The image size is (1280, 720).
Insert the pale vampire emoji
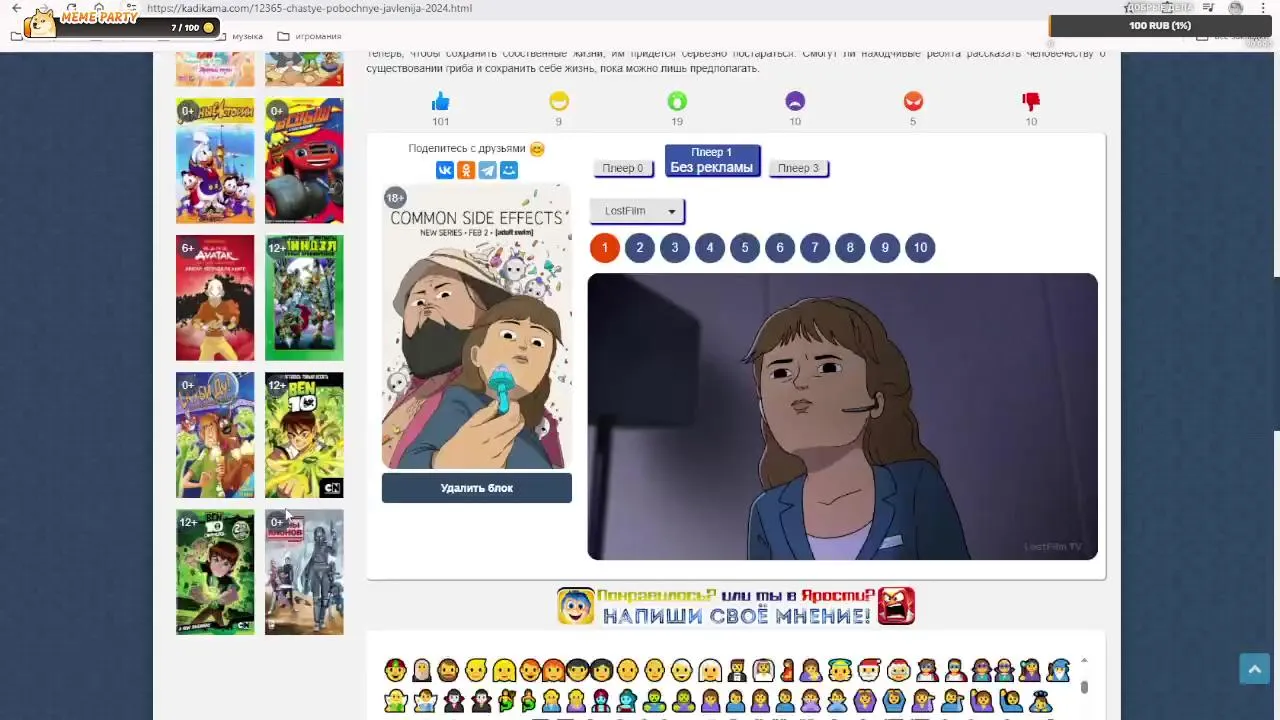(x=453, y=701)
